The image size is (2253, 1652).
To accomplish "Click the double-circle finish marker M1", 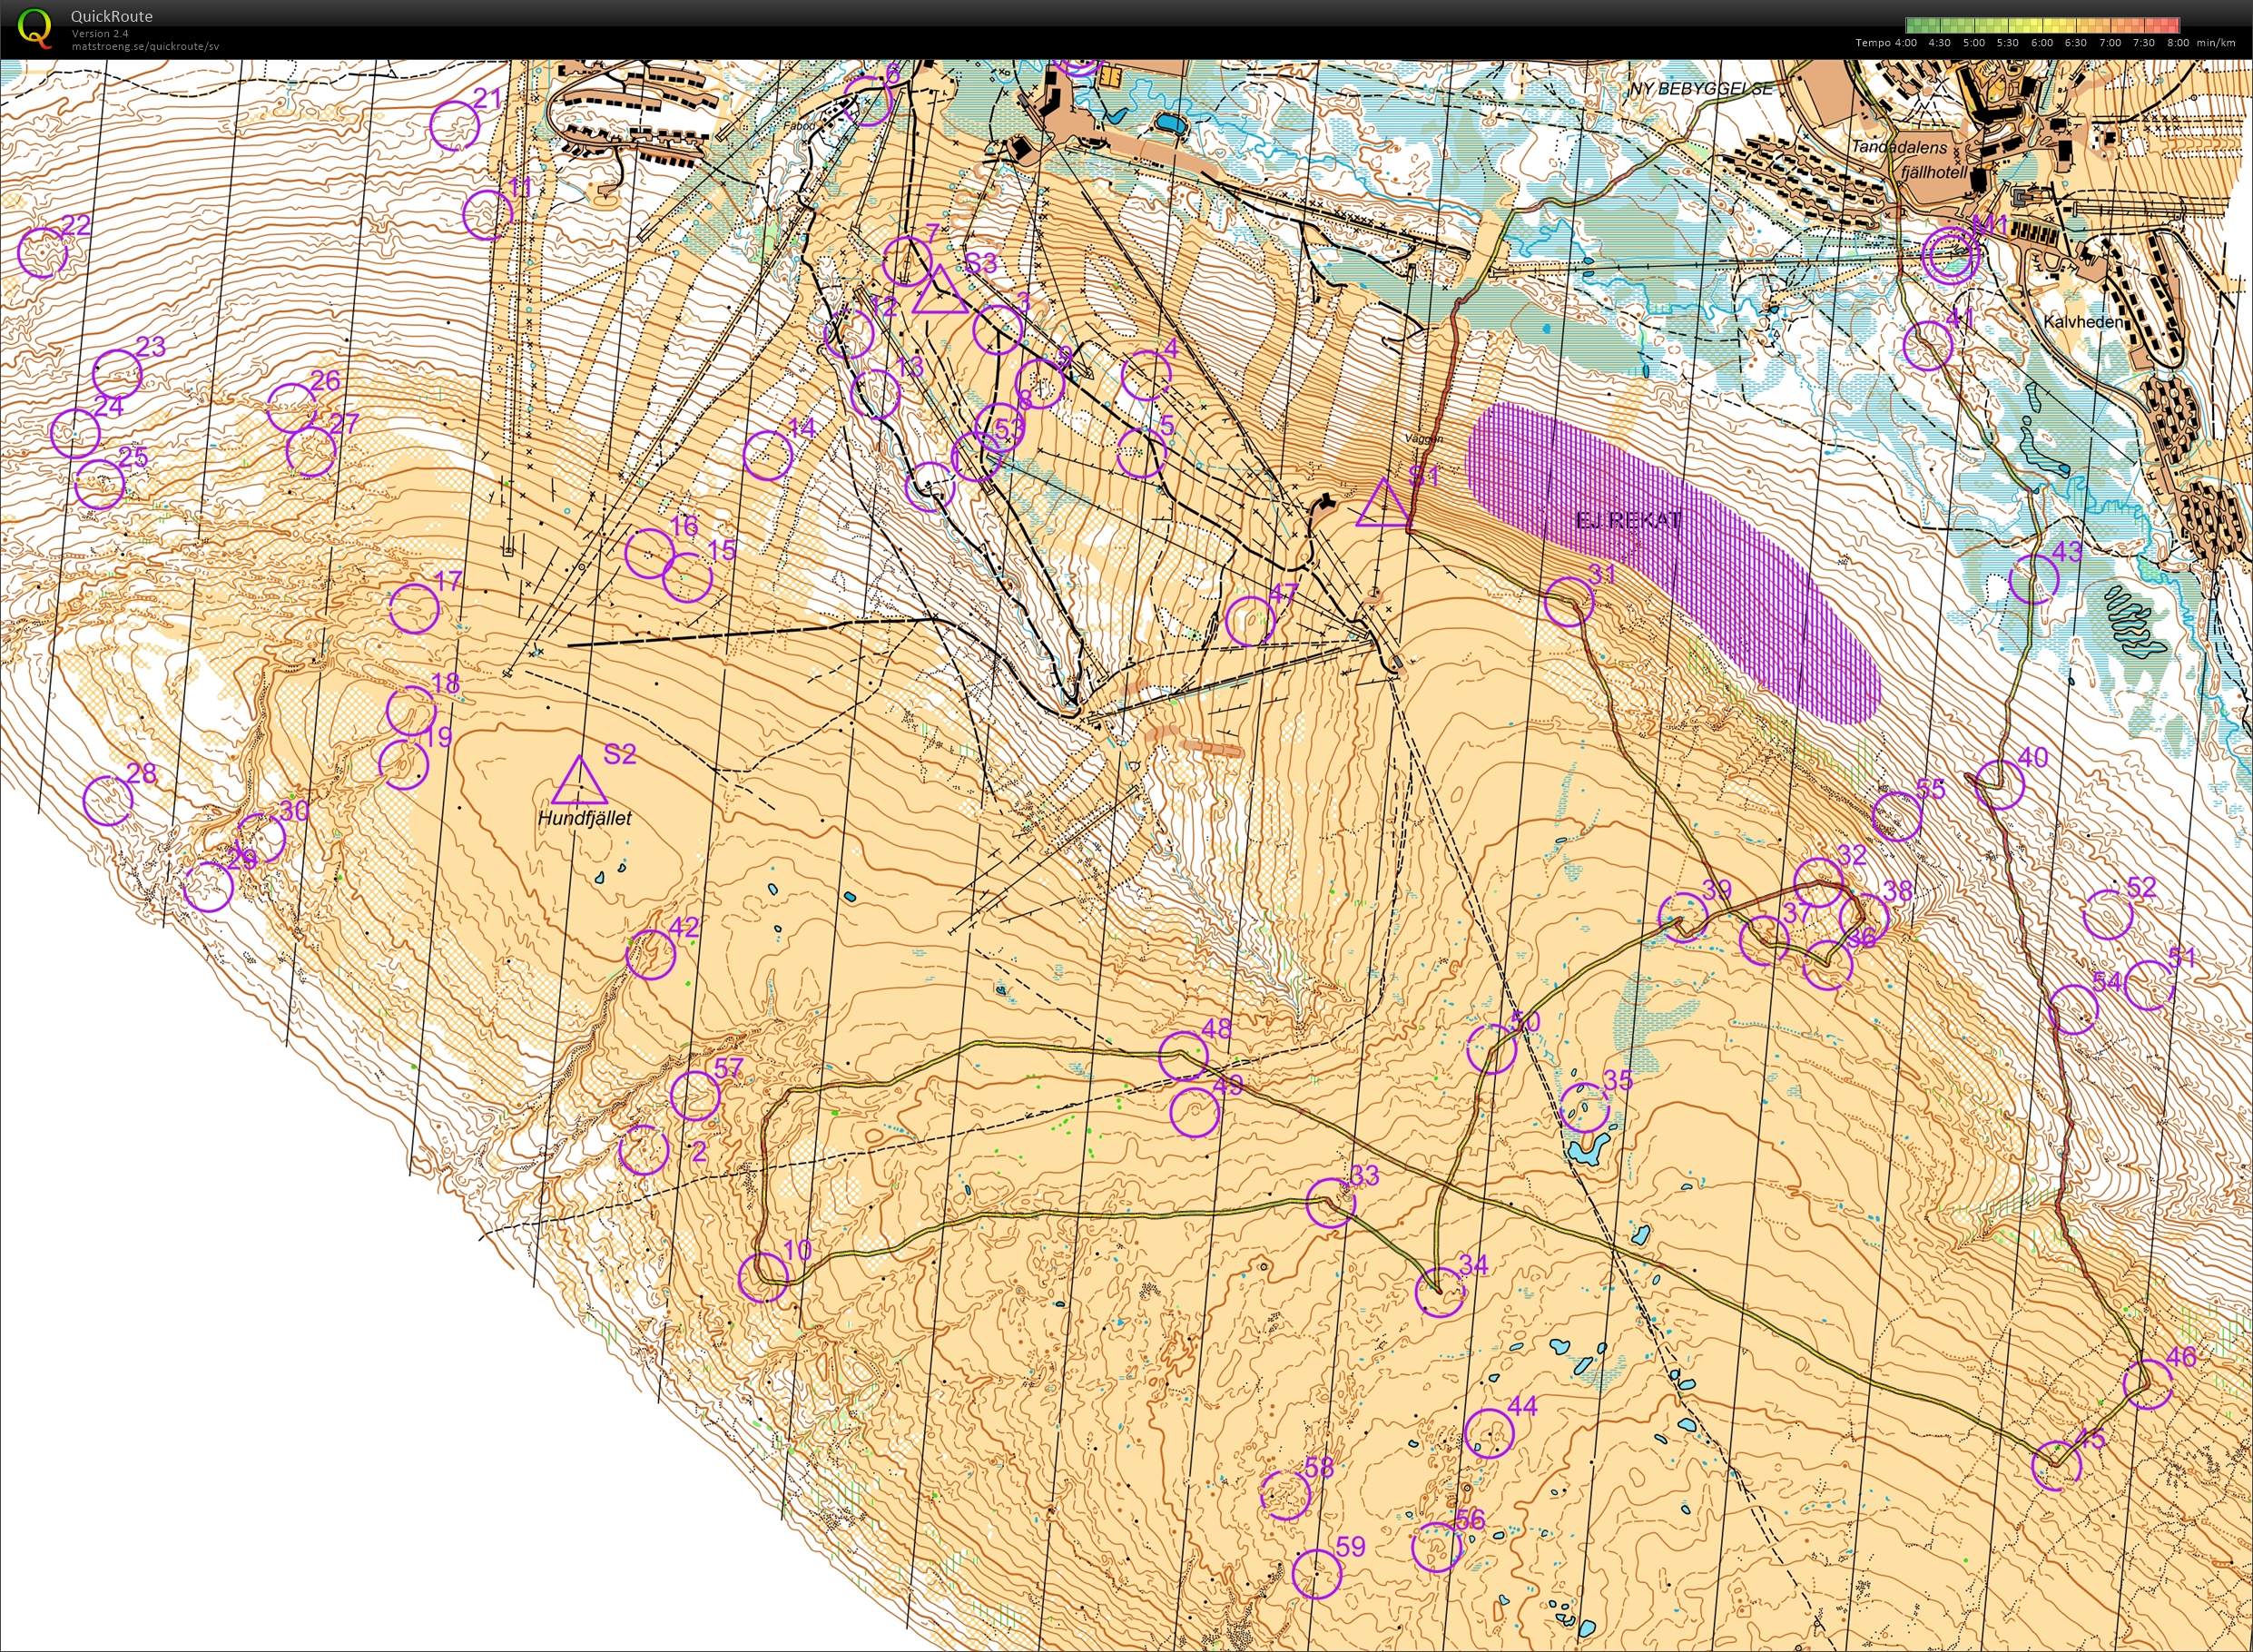I will [x=1952, y=256].
